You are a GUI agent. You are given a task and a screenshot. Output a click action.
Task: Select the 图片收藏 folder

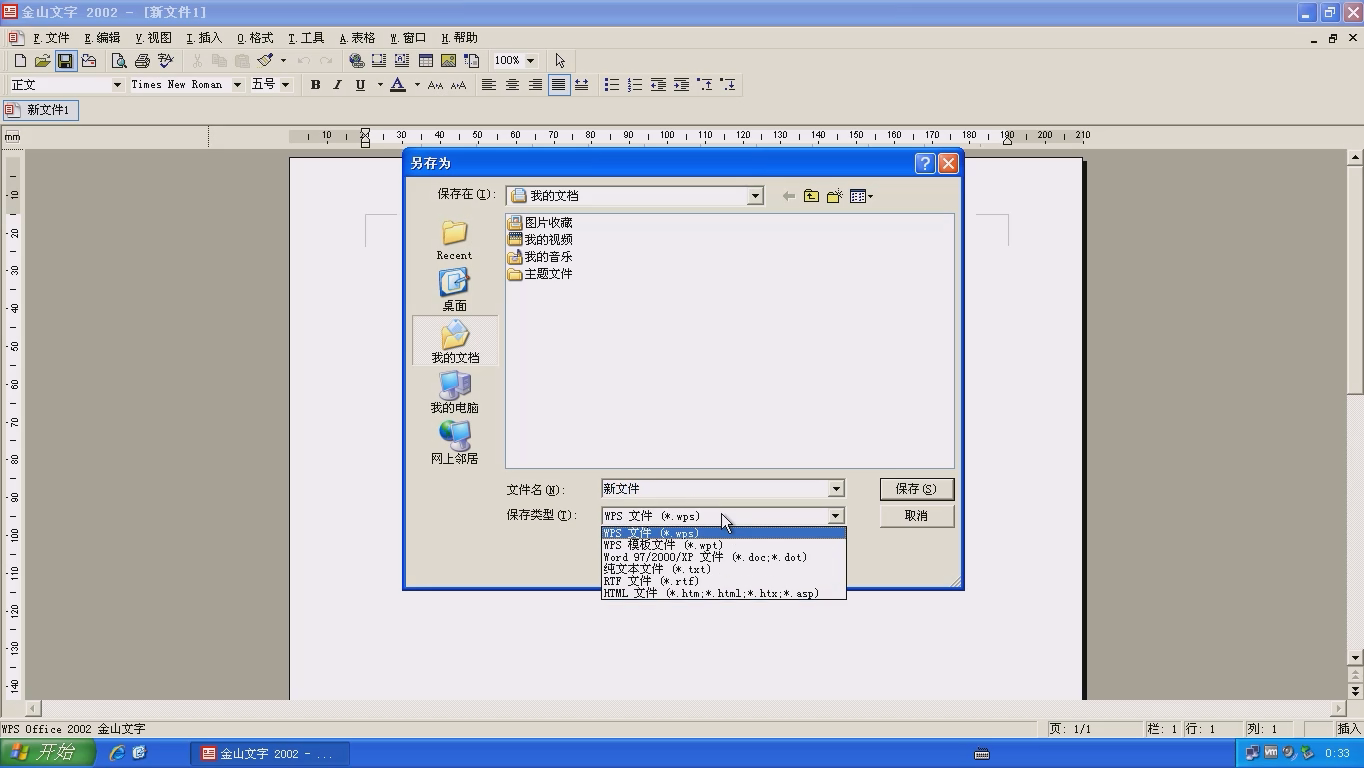(x=540, y=223)
